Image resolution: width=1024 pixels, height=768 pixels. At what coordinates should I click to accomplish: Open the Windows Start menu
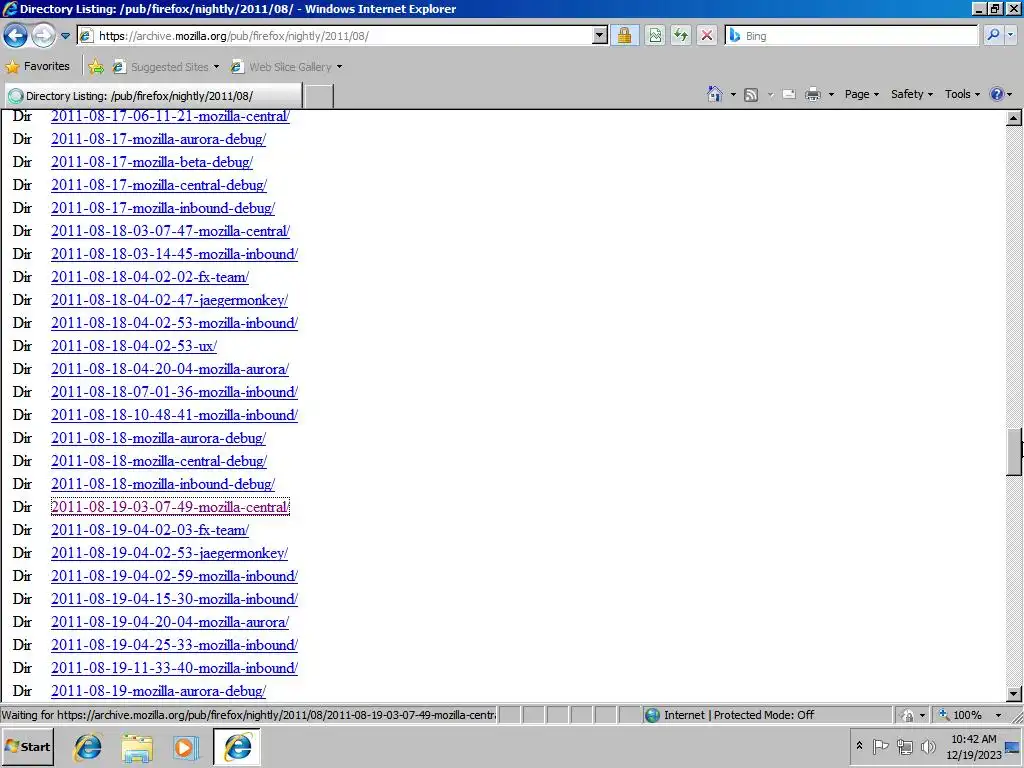click(27, 746)
